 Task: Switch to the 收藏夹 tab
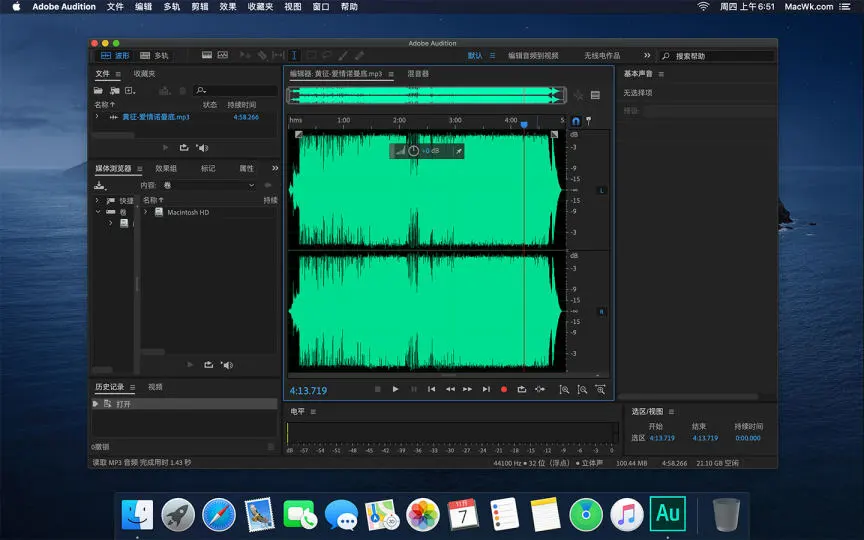click(144, 73)
